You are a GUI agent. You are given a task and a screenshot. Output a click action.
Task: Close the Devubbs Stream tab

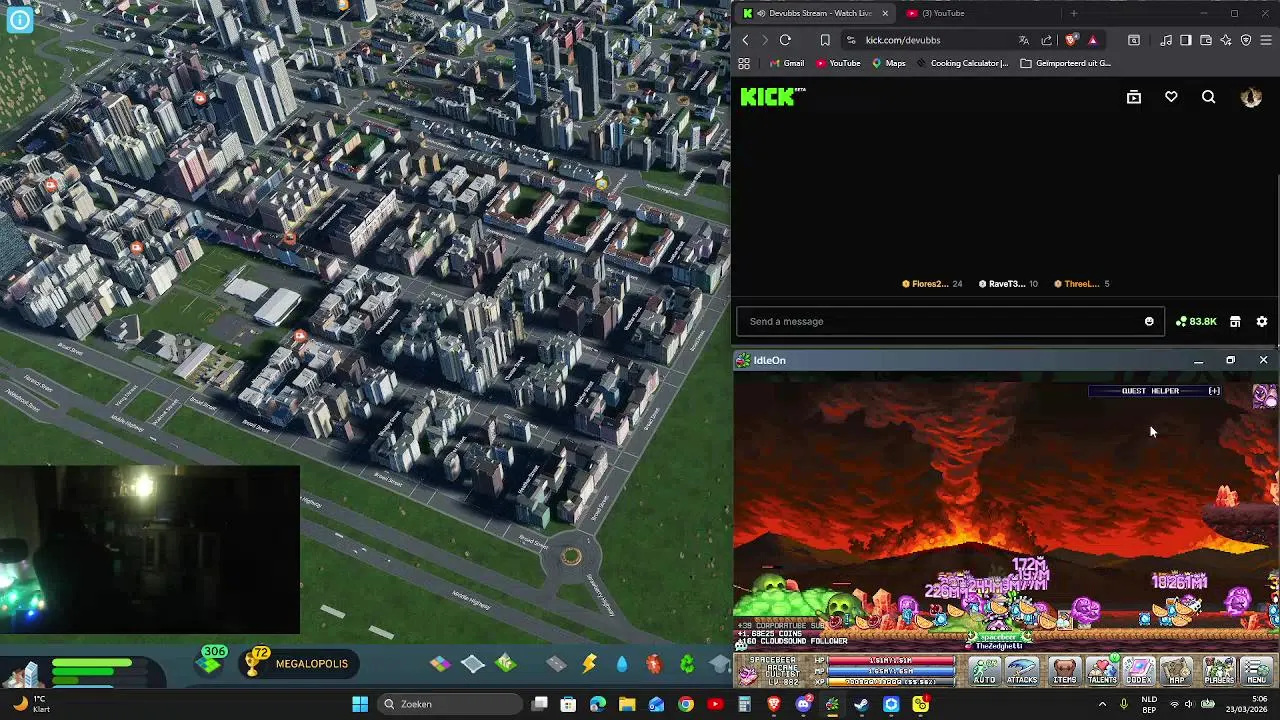[x=884, y=13]
